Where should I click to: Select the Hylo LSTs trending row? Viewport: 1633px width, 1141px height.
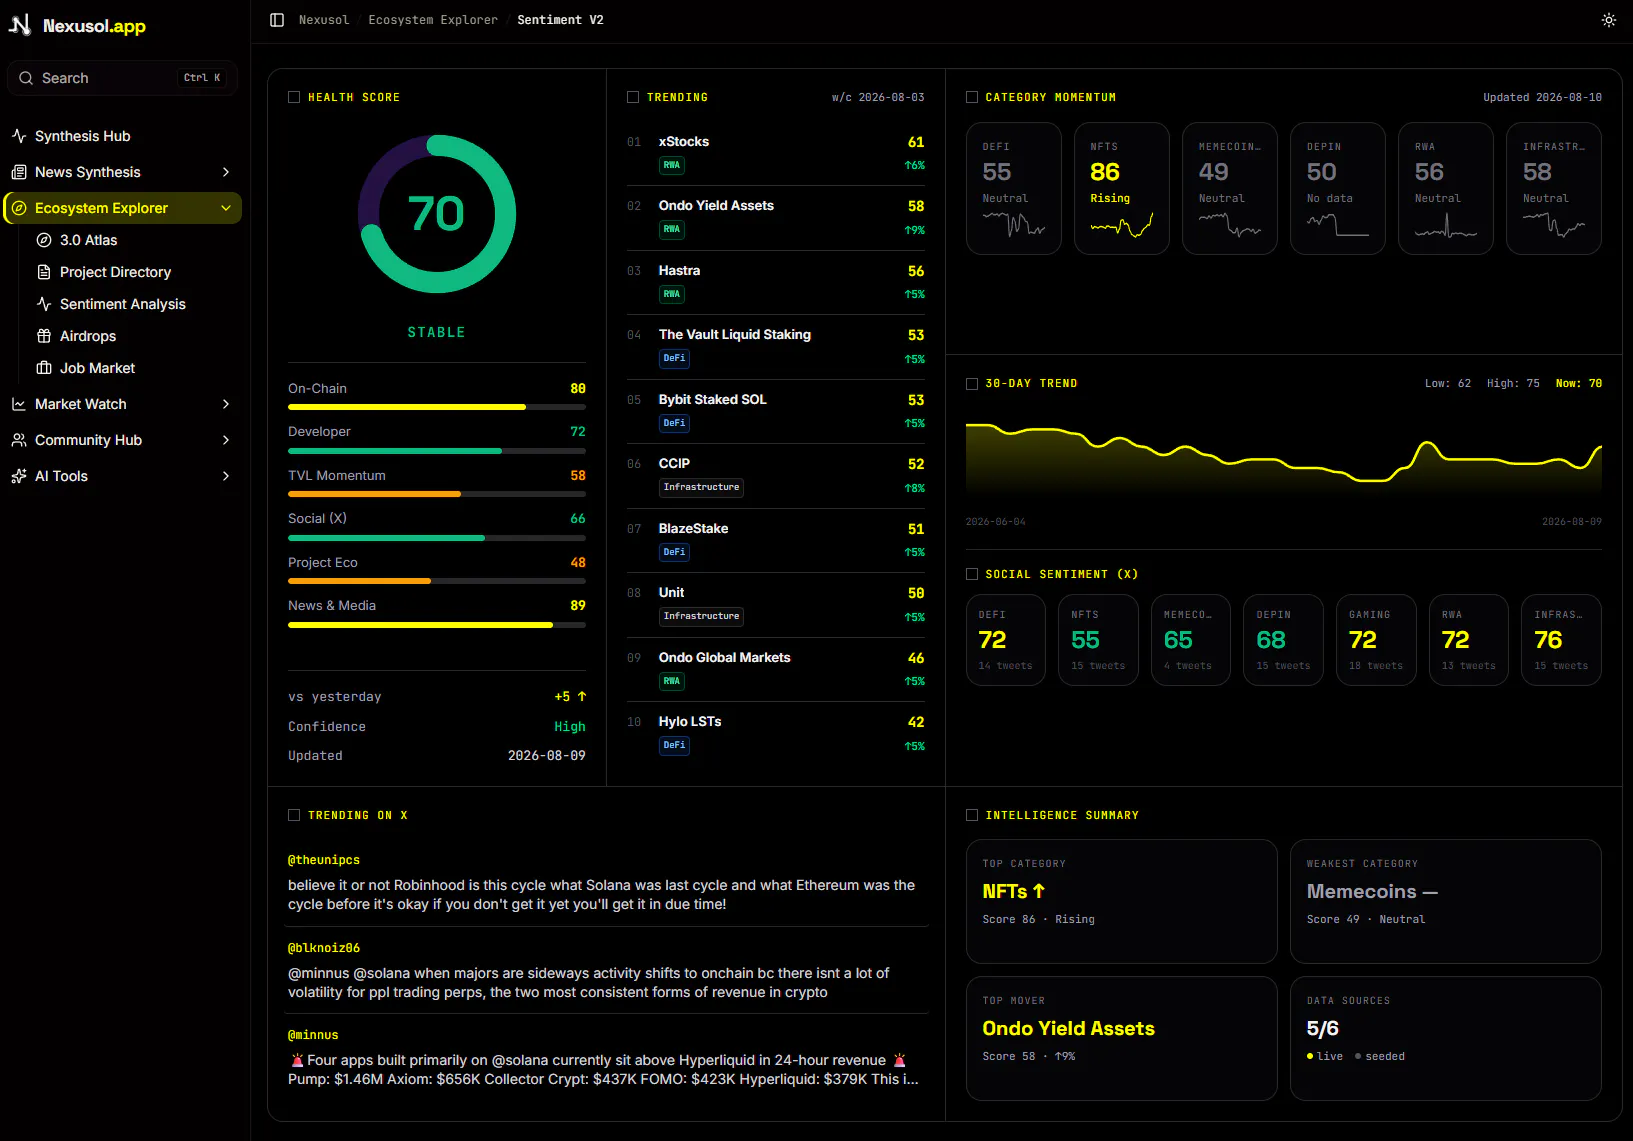[x=776, y=733]
